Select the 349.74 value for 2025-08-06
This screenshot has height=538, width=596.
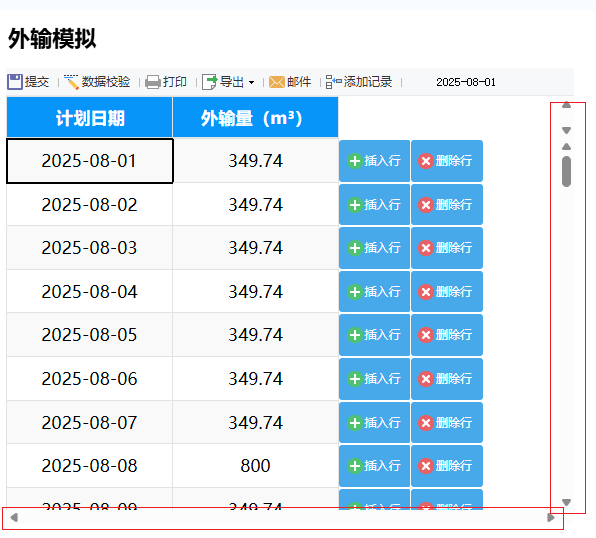point(255,379)
